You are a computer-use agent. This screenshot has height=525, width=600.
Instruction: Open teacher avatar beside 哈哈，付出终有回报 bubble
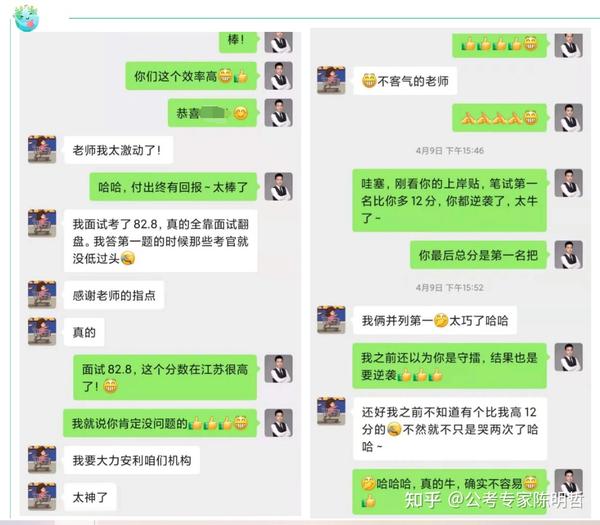pos(279,186)
